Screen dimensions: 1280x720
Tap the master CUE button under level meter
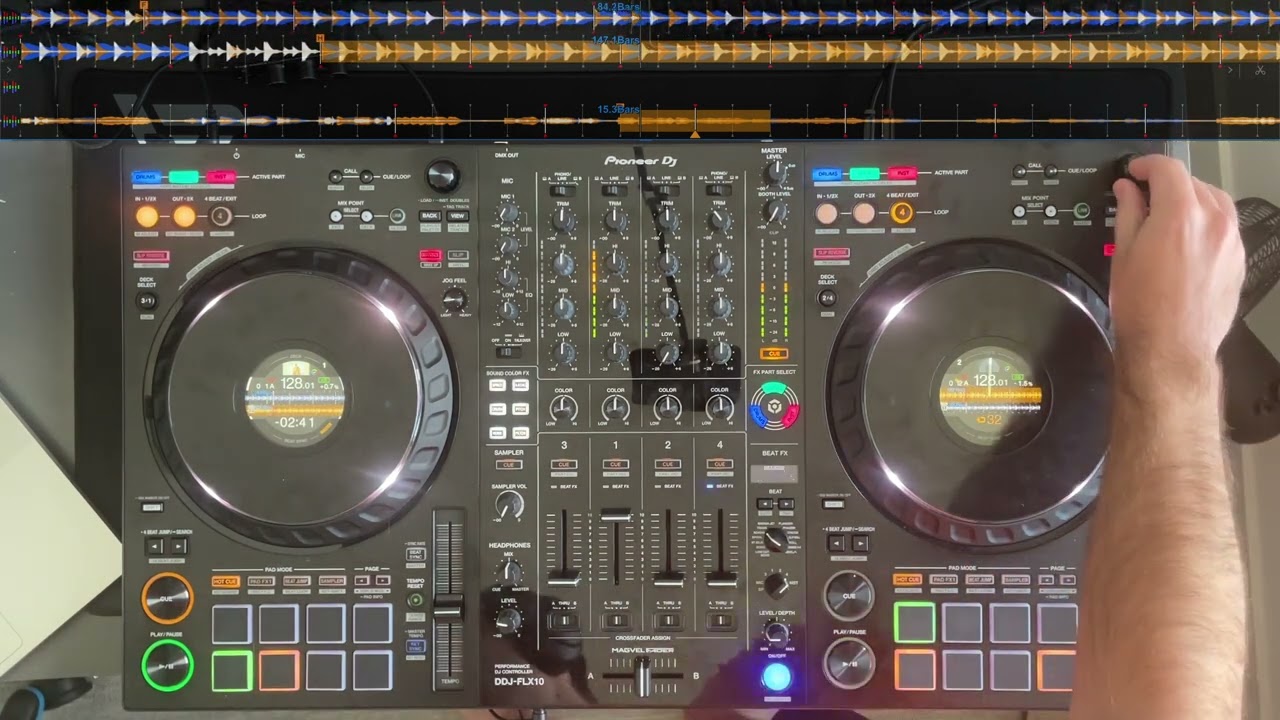pos(774,354)
